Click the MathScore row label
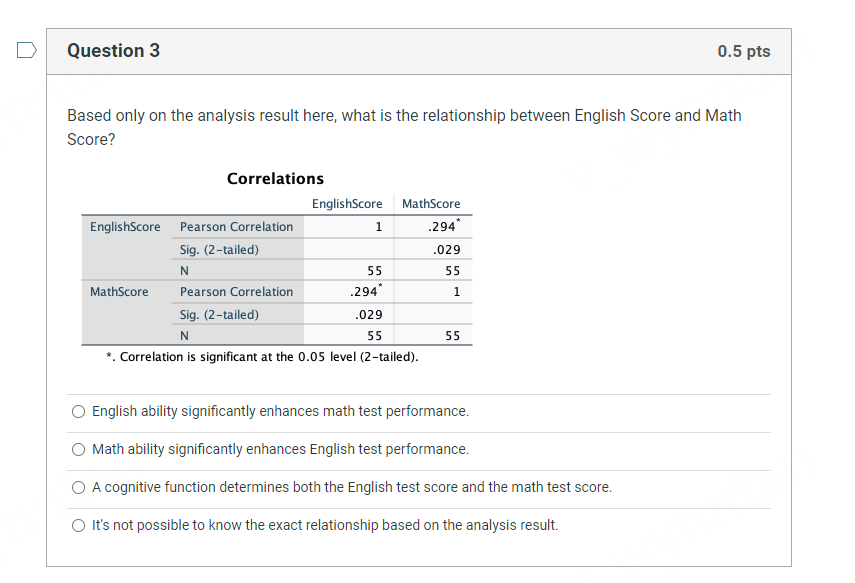 [119, 291]
